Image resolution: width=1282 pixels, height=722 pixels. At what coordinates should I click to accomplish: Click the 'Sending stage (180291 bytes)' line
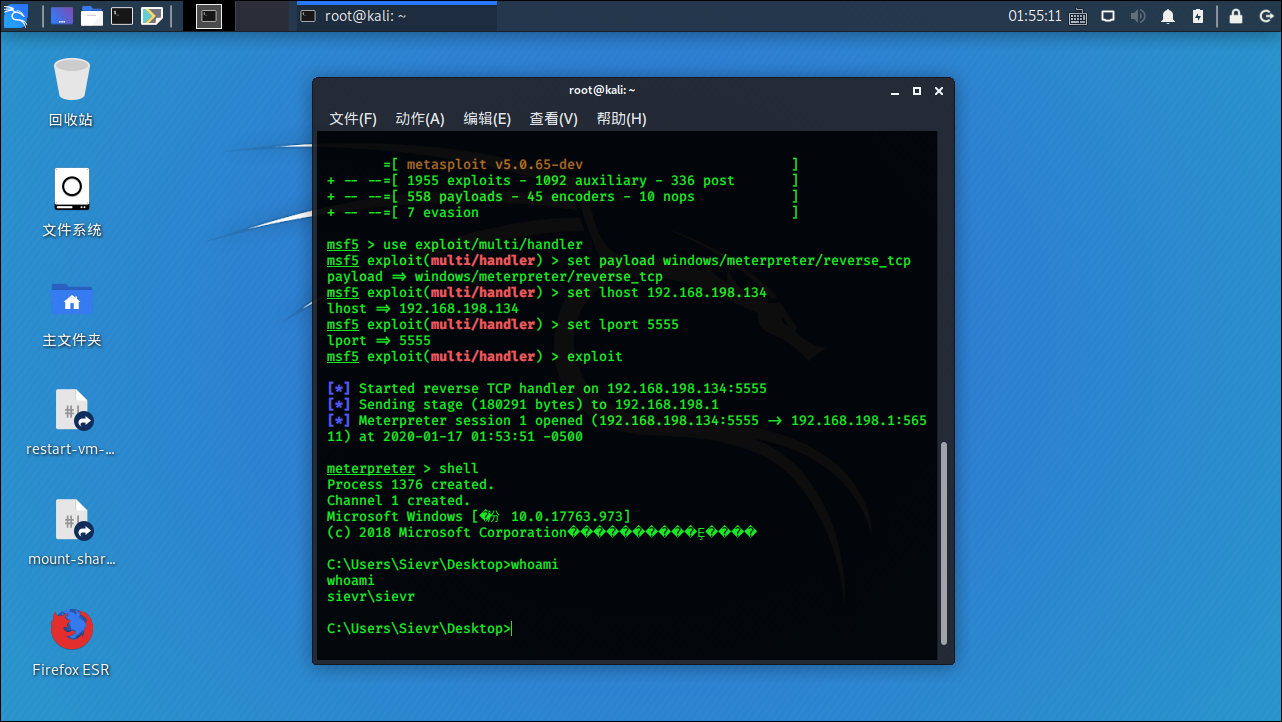coord(523,405)
